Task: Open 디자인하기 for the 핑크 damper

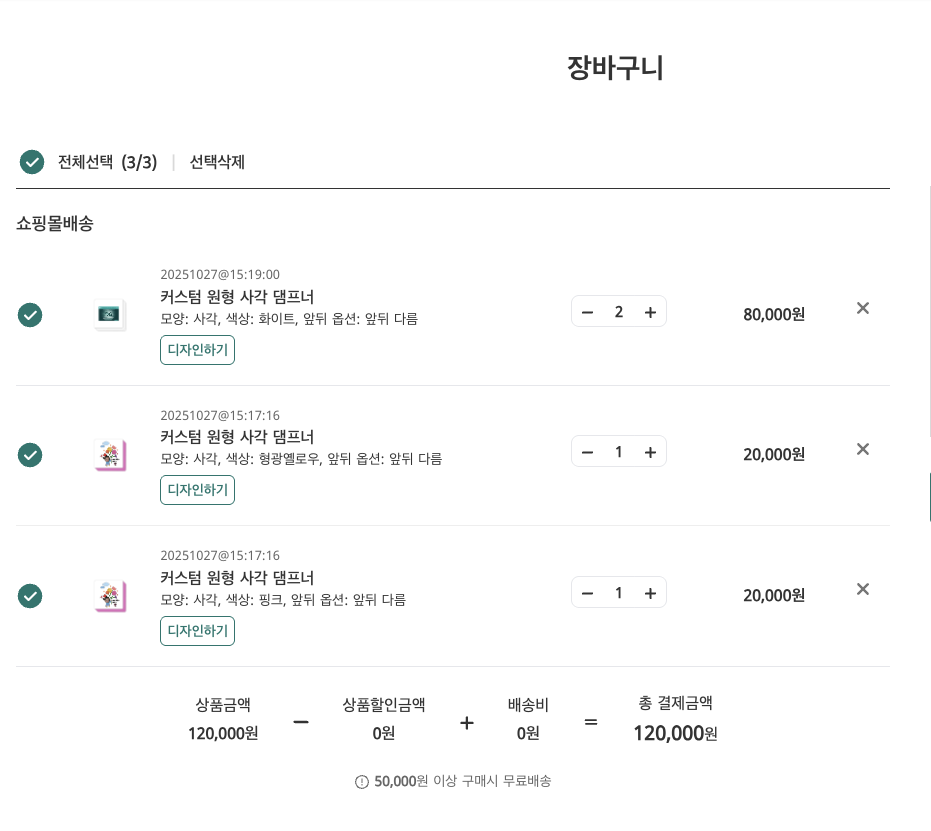Action: point(197,631)
